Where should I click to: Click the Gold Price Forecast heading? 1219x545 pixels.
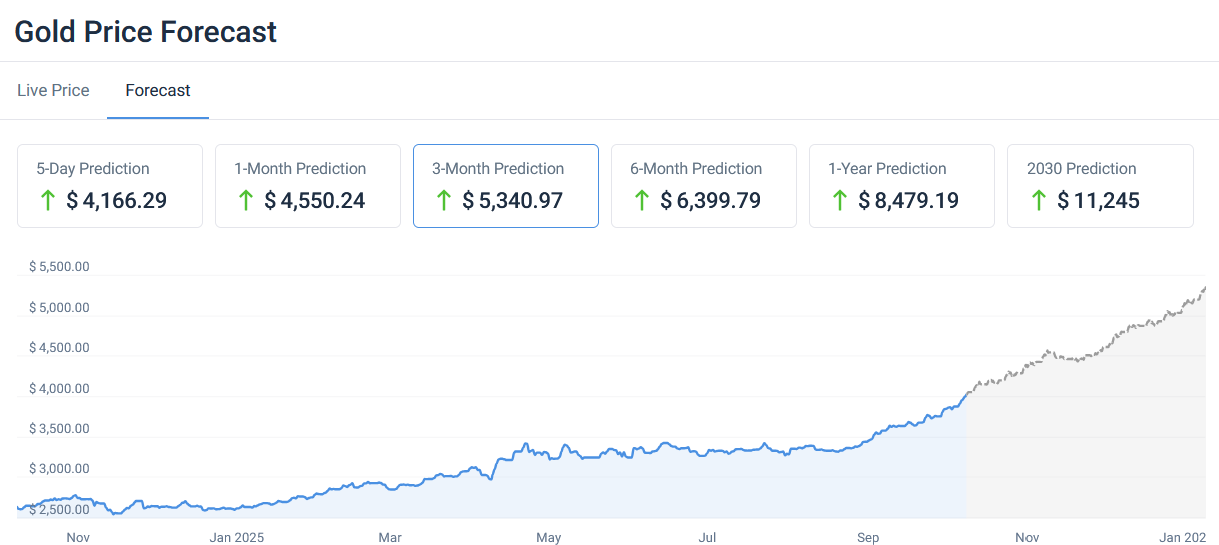tap(146, 32)
